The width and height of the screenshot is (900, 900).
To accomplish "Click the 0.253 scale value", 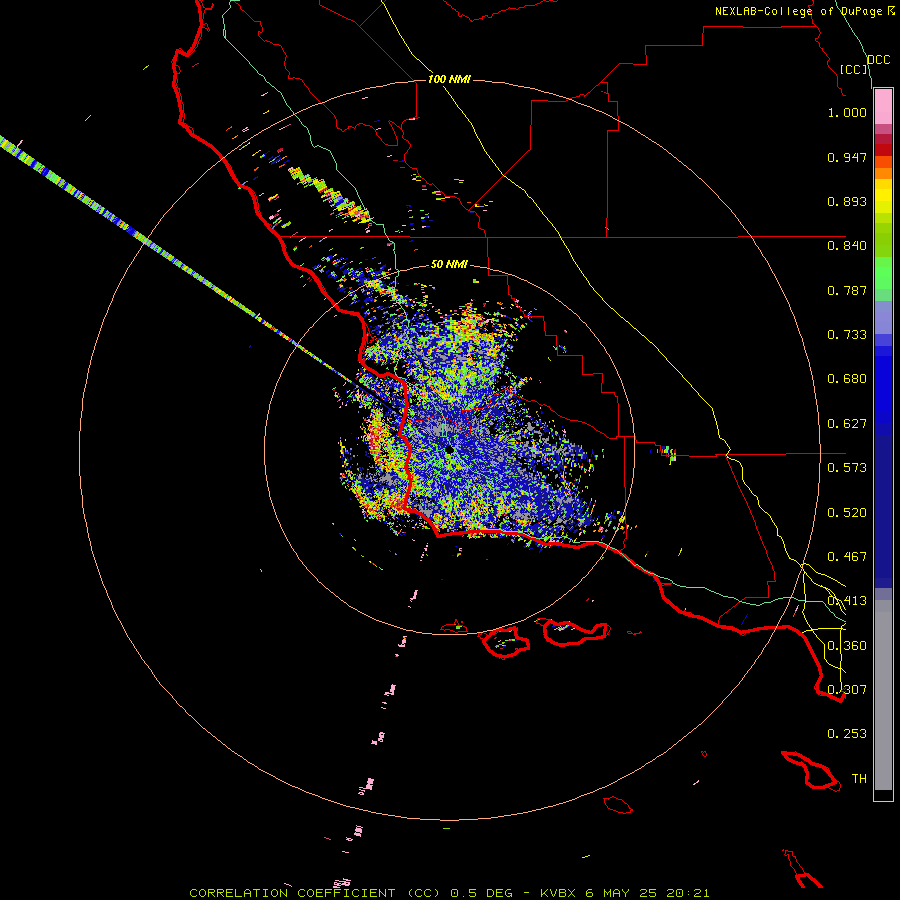I will pos(847,734).
